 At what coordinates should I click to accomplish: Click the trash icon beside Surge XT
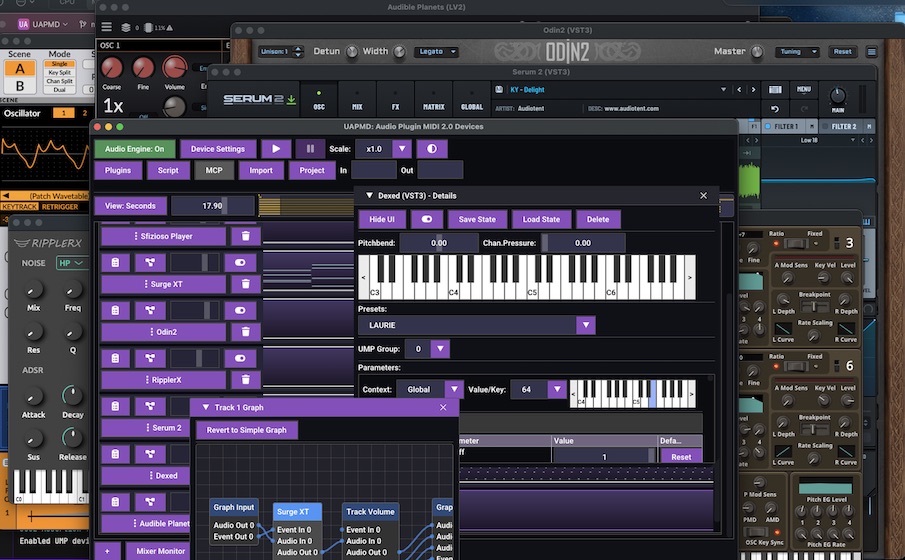(x=245, y=284)
